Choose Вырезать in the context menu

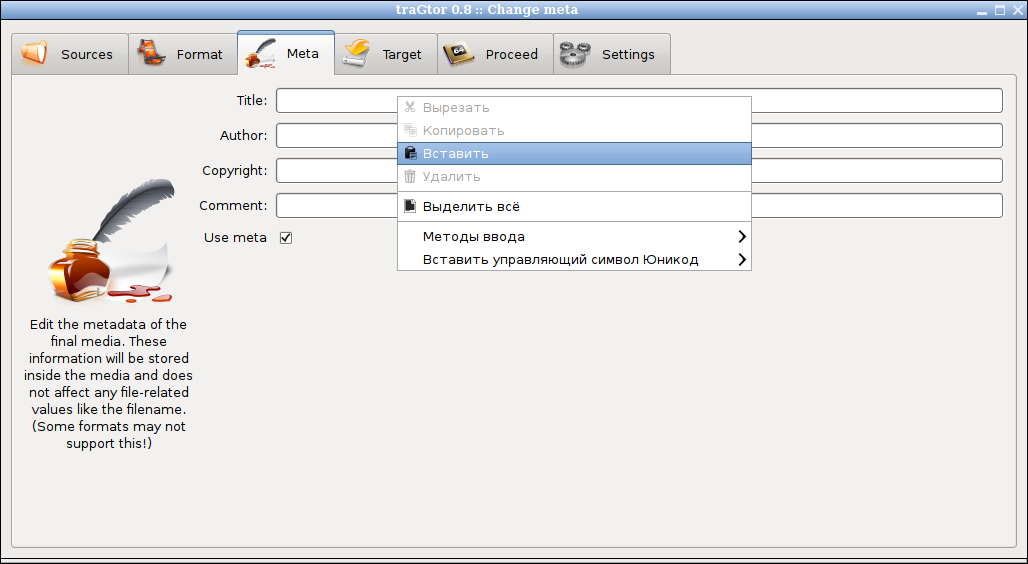click(574, 108)
